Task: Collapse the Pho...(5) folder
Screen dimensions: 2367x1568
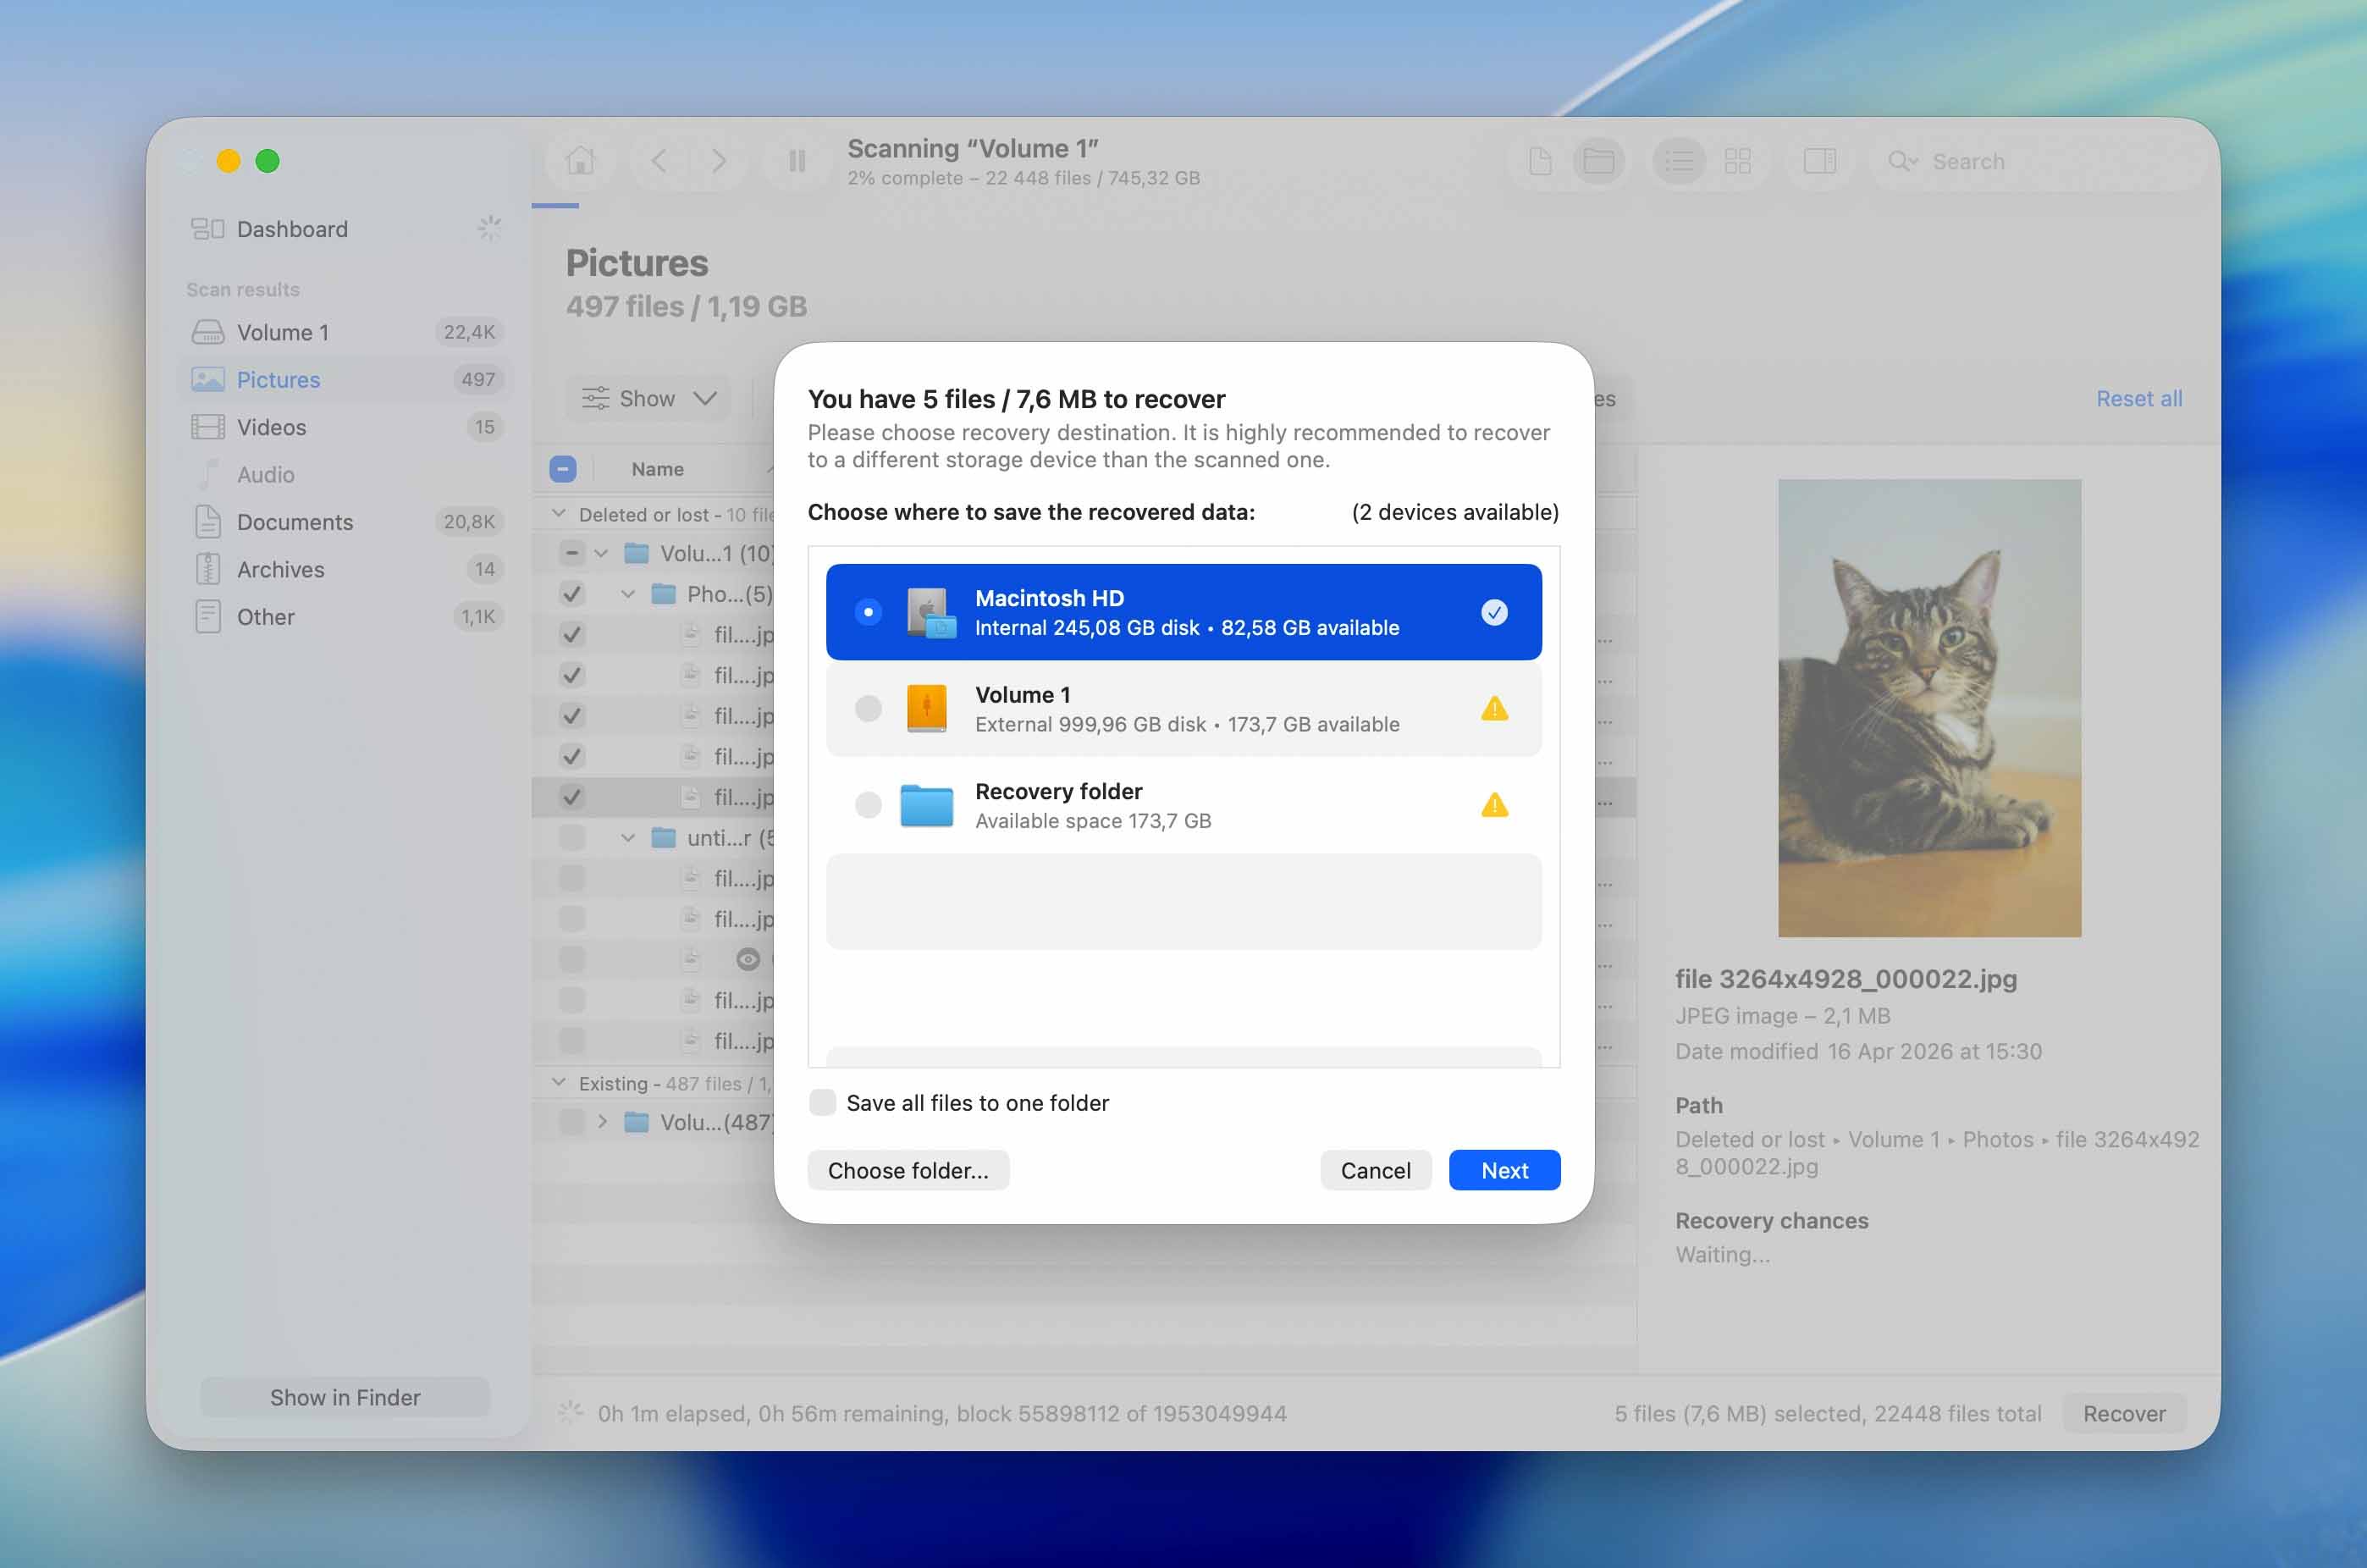Action: [628, 594]
